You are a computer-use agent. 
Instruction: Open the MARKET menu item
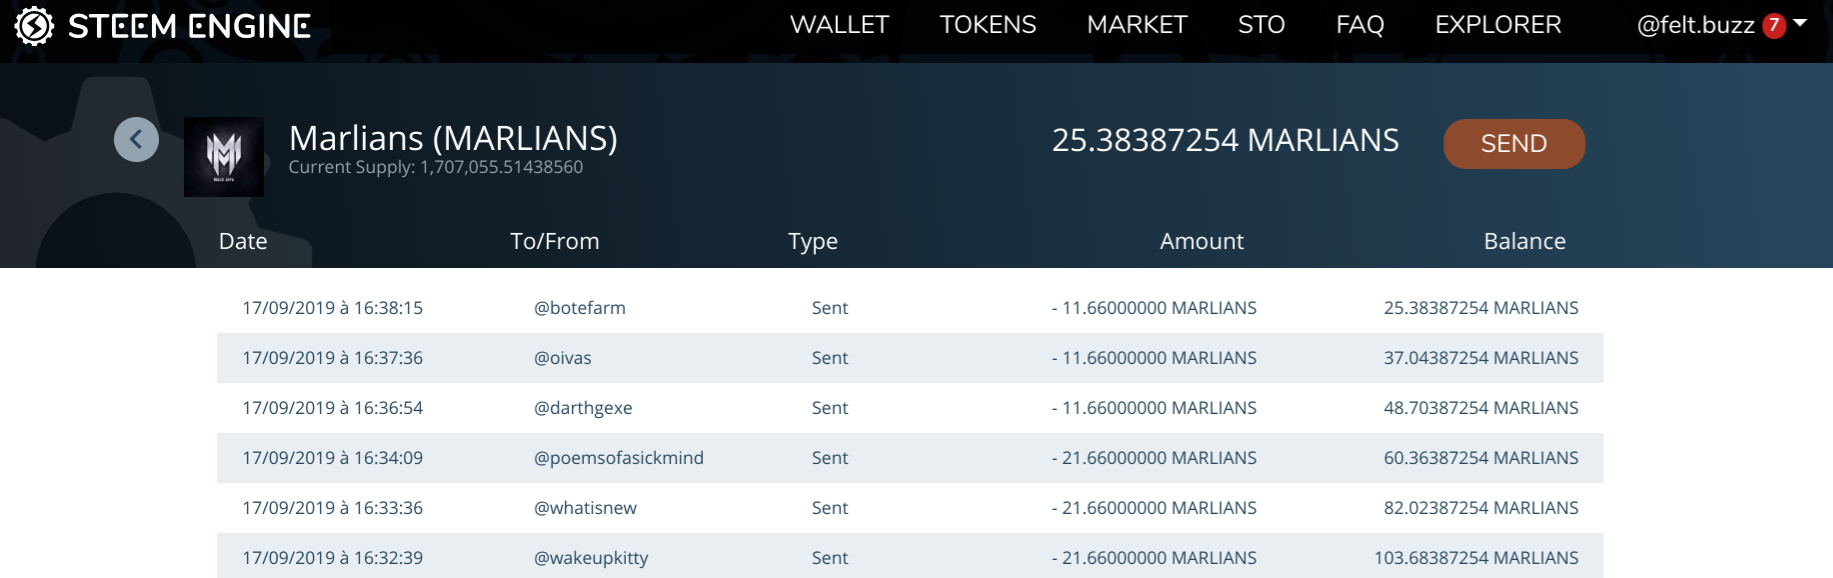(x=1137, y=25)
